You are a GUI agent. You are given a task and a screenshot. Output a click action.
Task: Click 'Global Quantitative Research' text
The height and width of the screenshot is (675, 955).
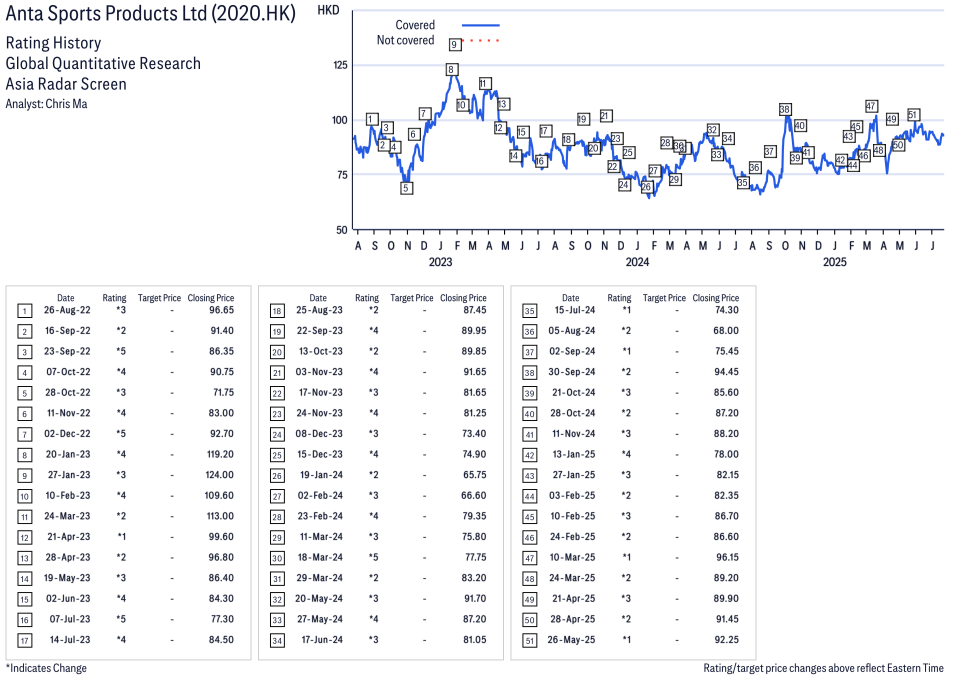pyautogui.click(x=103, y=63)
